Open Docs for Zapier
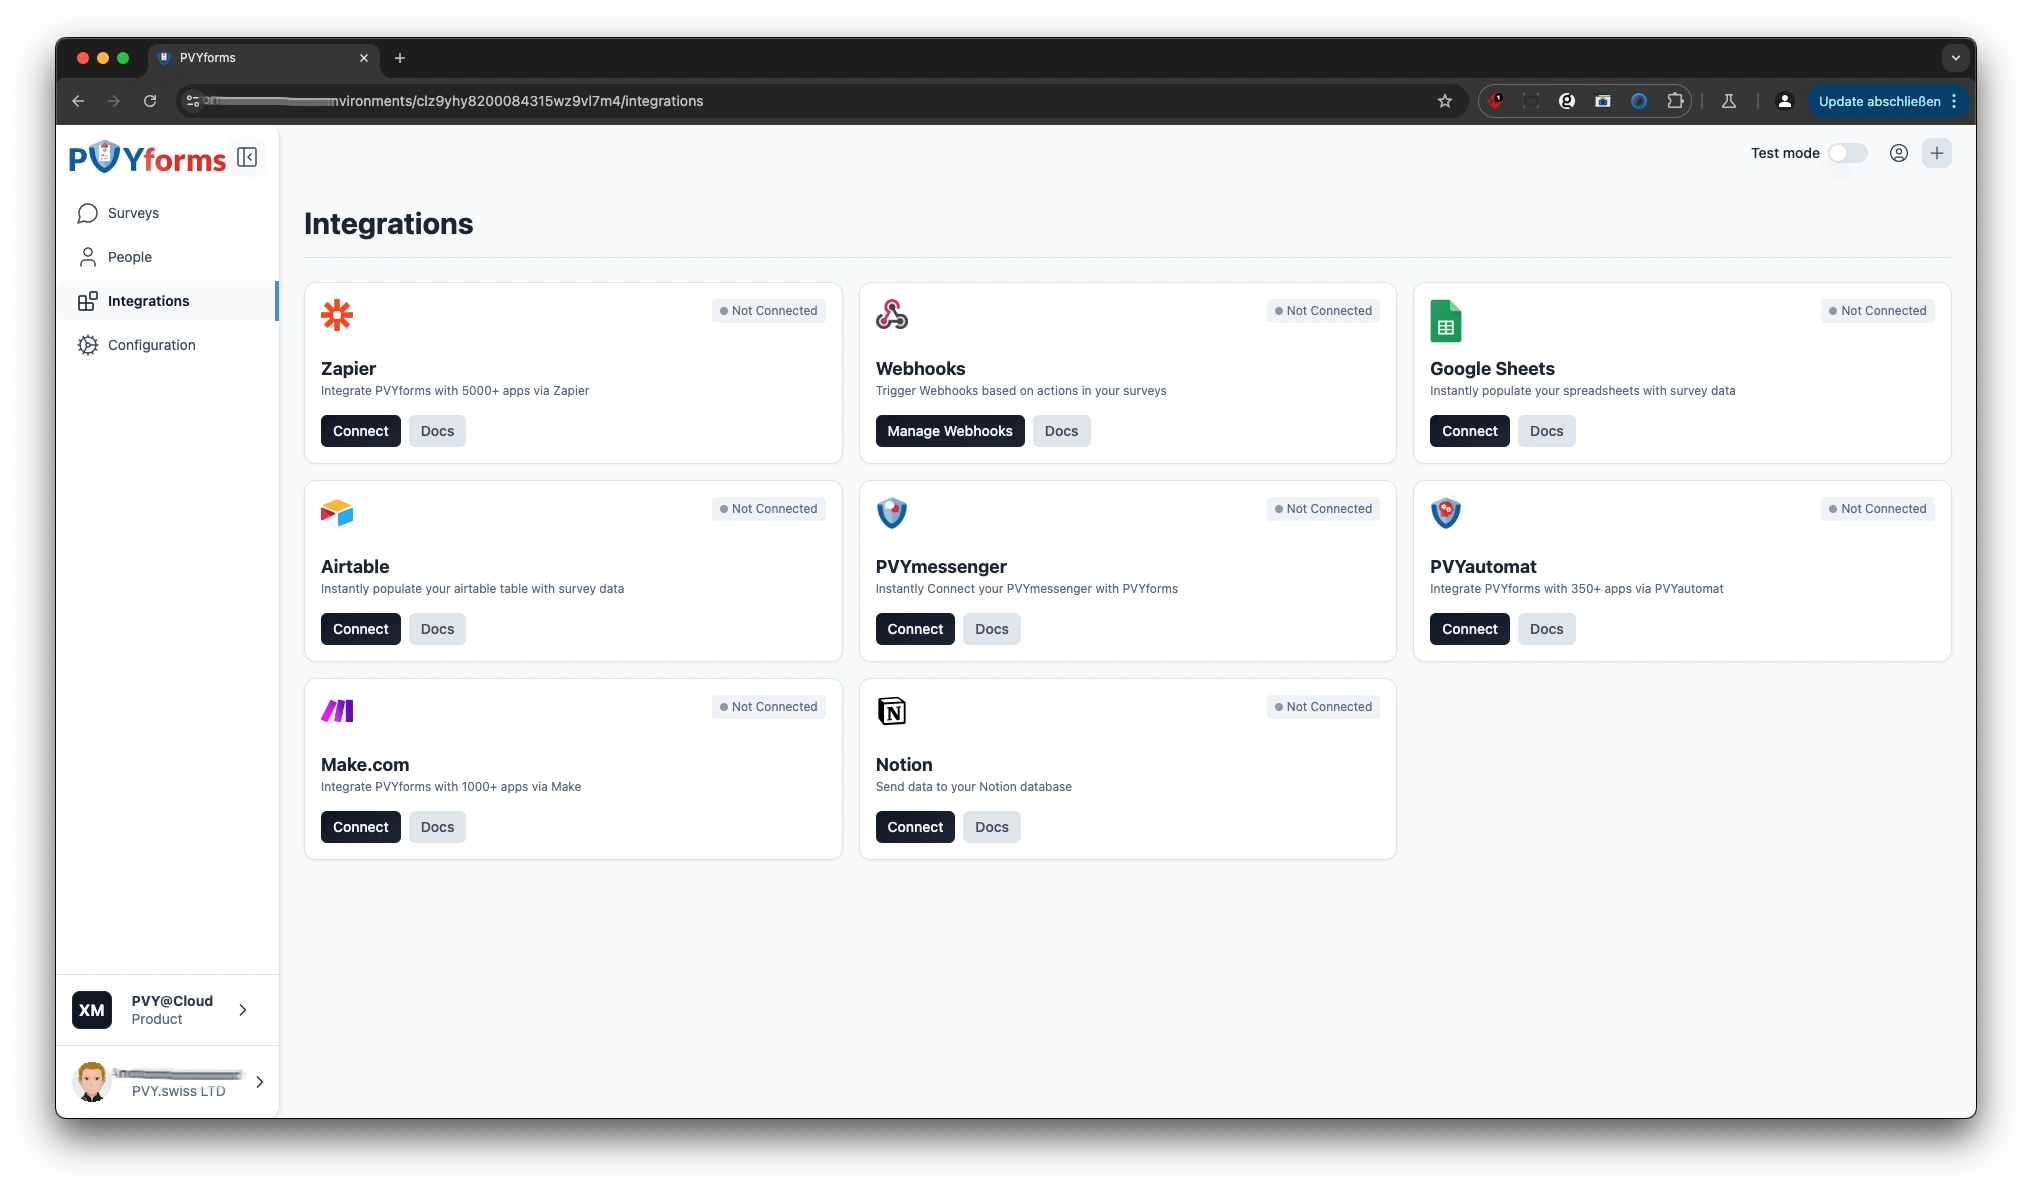 pos(437,431)
